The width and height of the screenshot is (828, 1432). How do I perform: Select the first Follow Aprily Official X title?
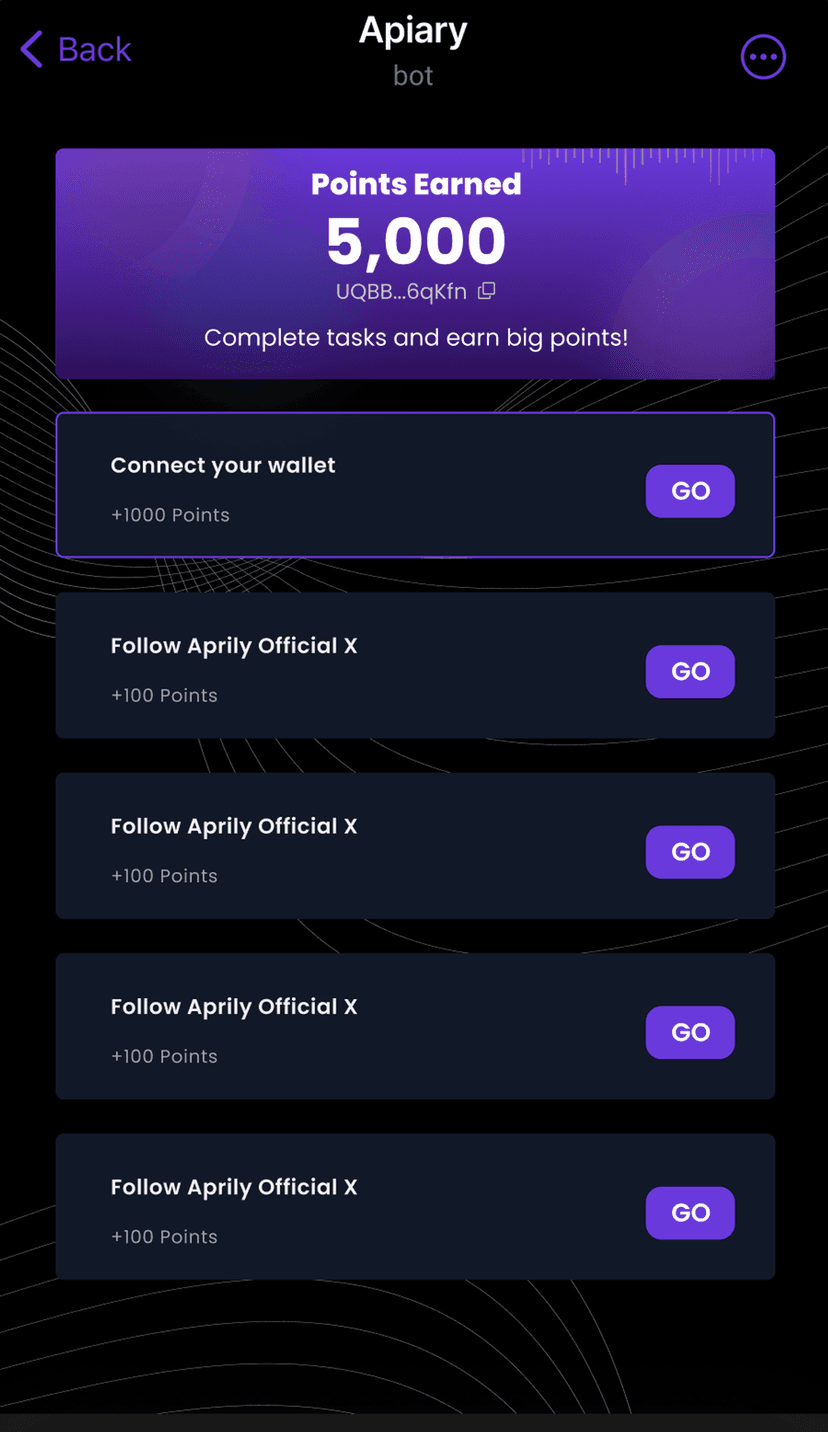click(x=234, y=646)
